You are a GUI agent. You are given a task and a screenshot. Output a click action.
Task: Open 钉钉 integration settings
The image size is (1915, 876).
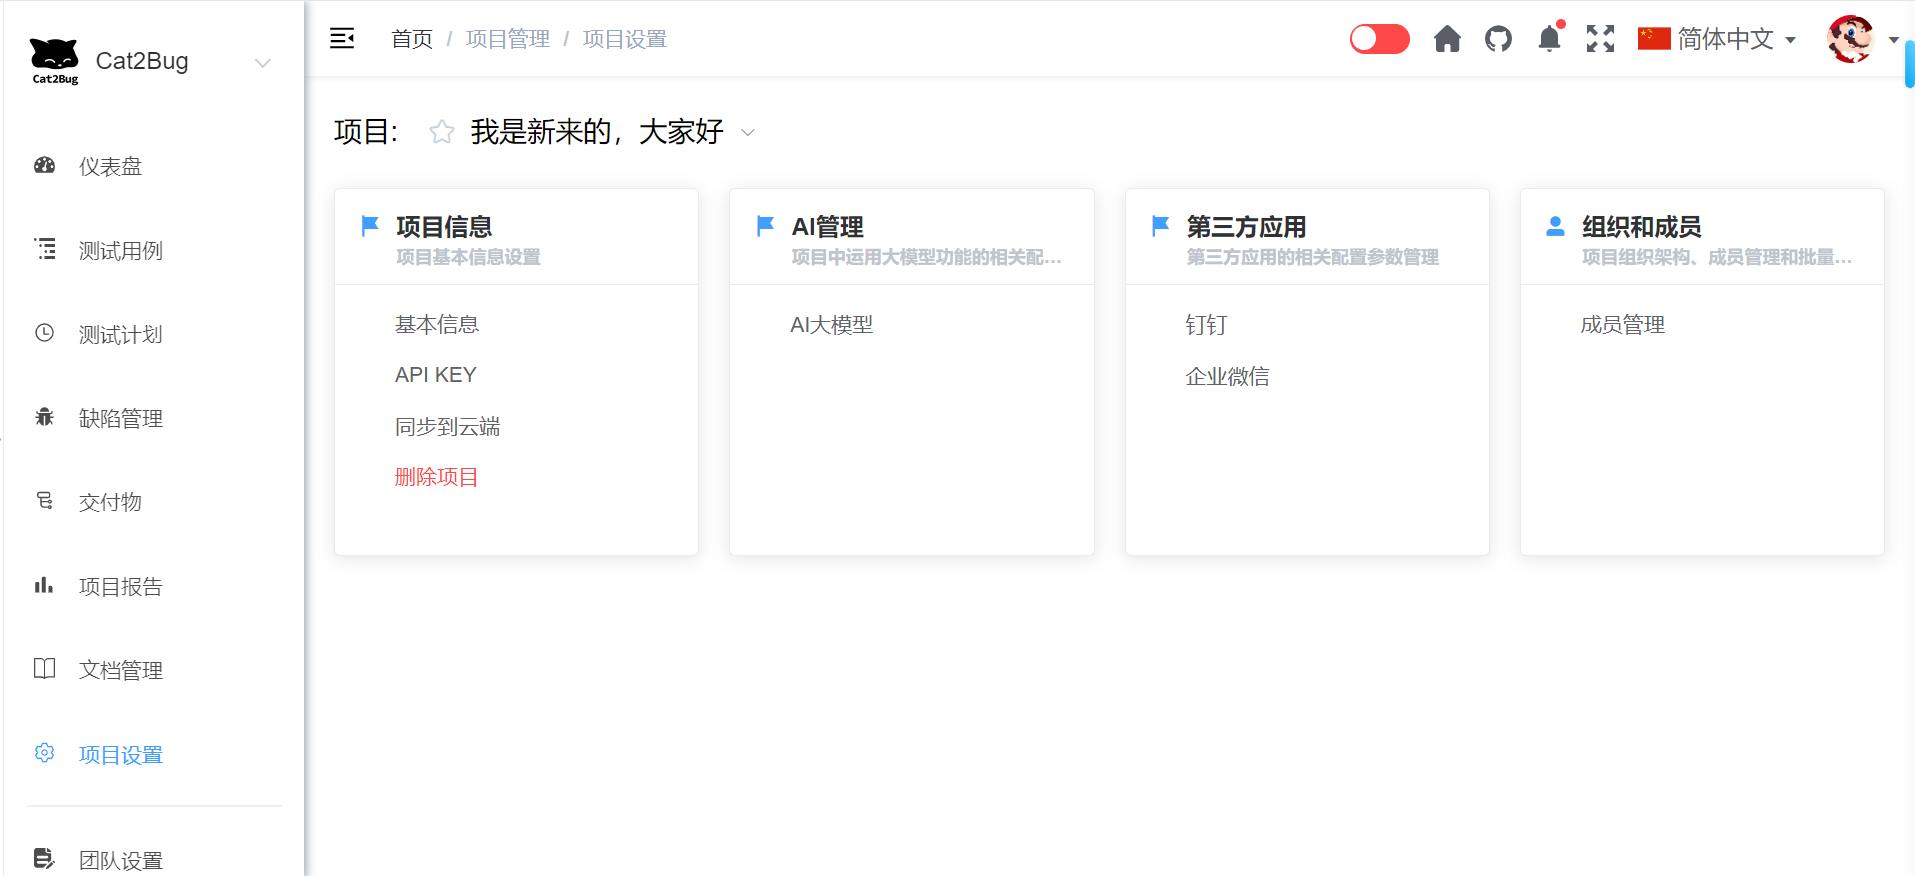[x=1206, y=324]
